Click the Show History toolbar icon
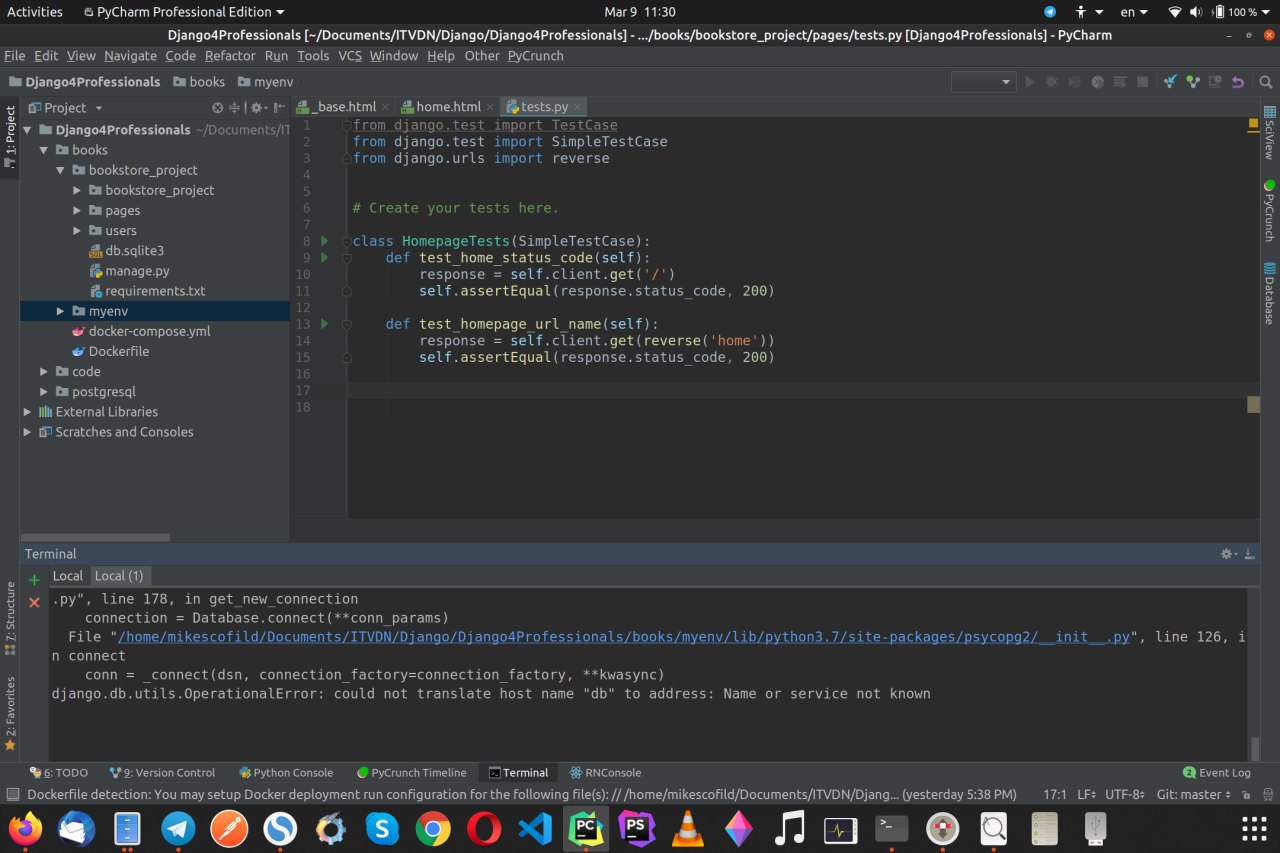 pos(1215,82)
